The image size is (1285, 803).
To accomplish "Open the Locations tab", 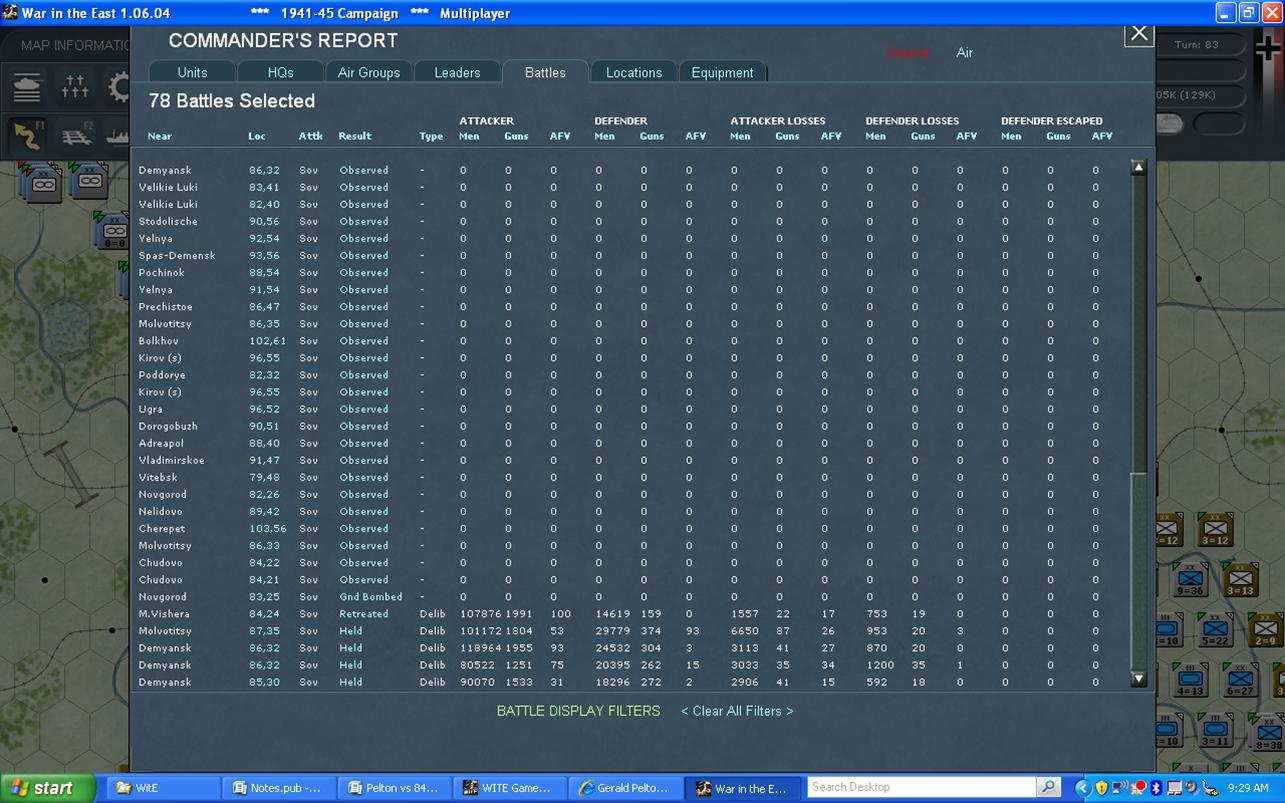I will pyautogui.click(x=634, y=72).
